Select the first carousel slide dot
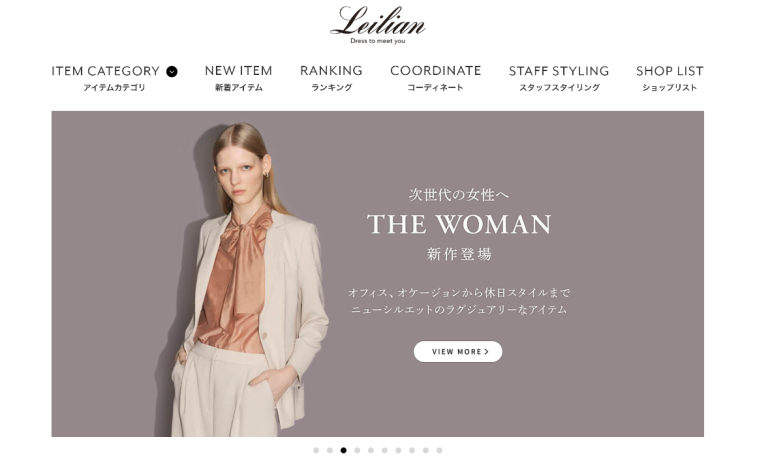770x467 pixels. [316, 450]
